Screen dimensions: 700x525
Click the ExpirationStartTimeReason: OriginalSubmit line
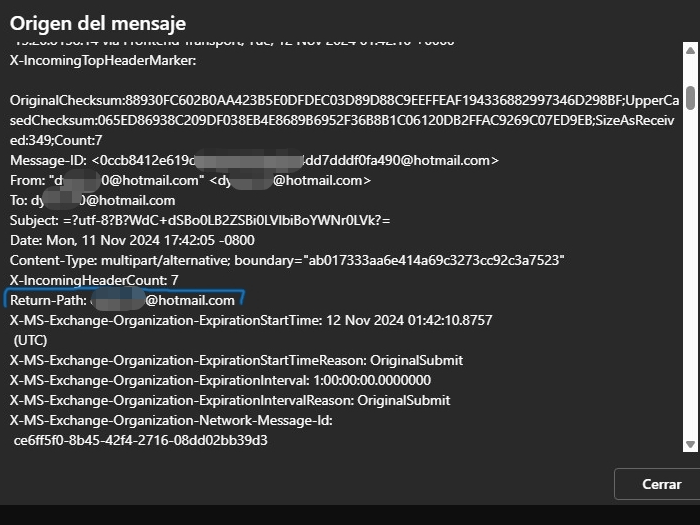[236, 360]
